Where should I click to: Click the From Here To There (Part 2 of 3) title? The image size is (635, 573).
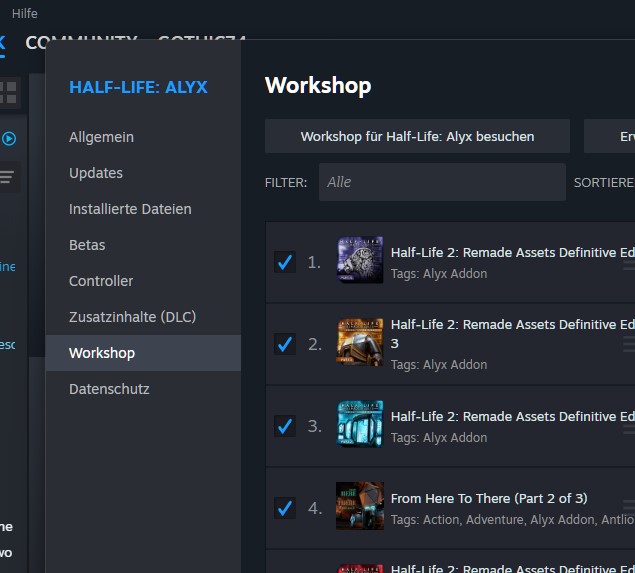pos(489,498)
